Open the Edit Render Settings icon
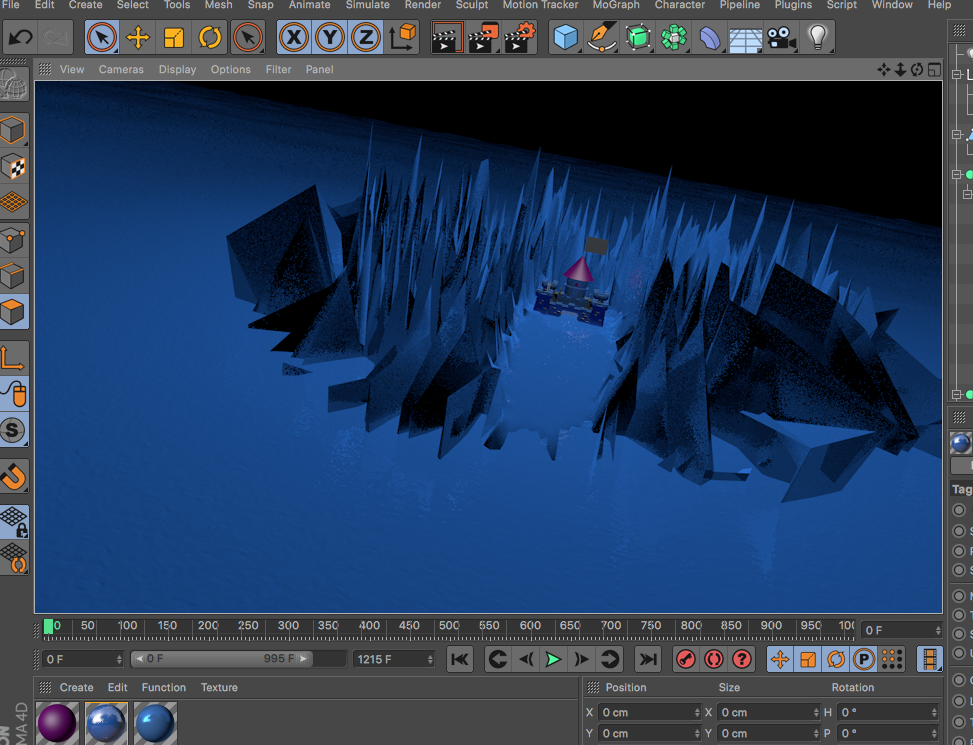 520,38
